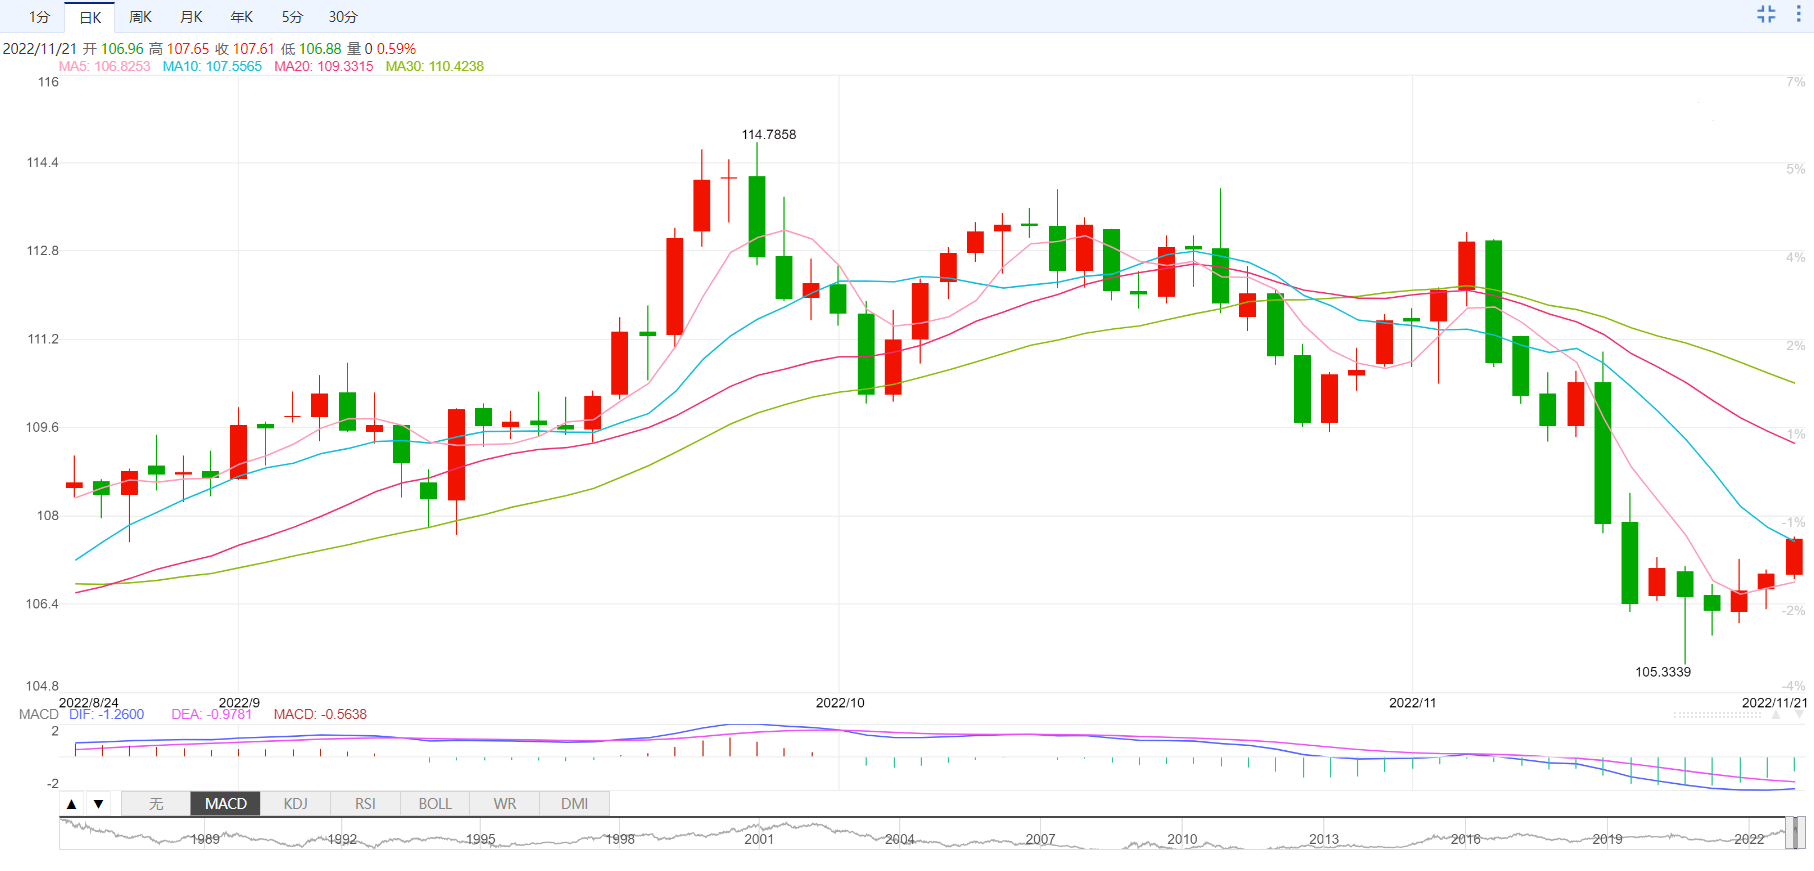Click the 收 107.61 closing price text

click(244, 48)
